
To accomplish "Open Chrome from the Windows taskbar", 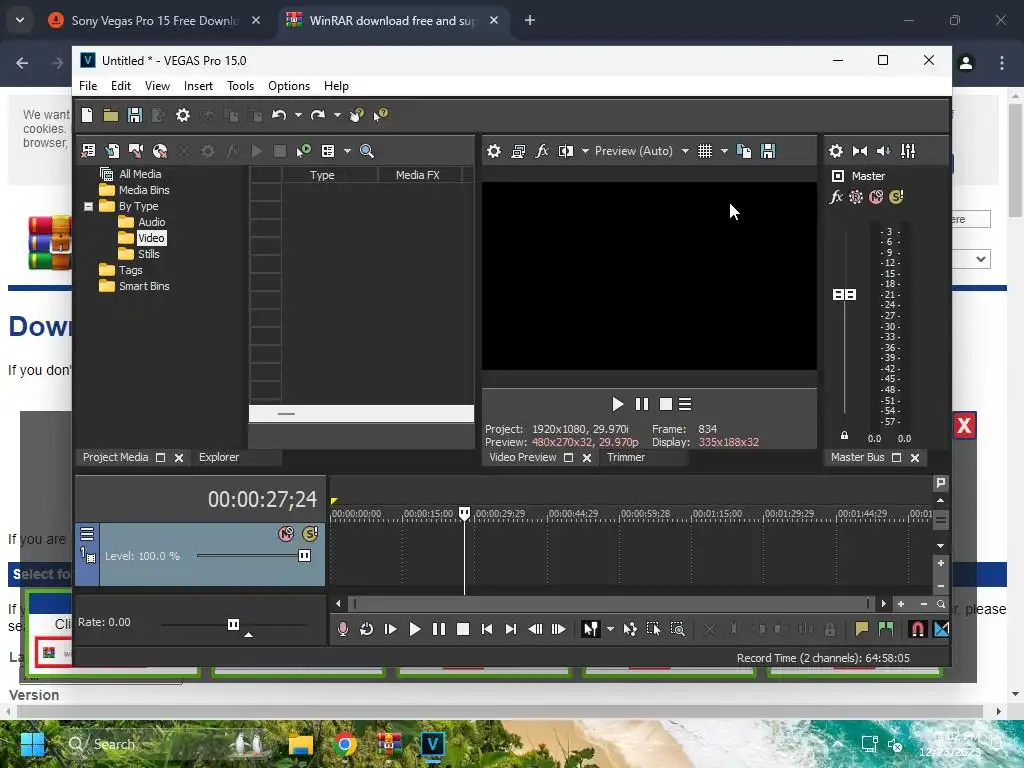I will [x=345, y=744].
